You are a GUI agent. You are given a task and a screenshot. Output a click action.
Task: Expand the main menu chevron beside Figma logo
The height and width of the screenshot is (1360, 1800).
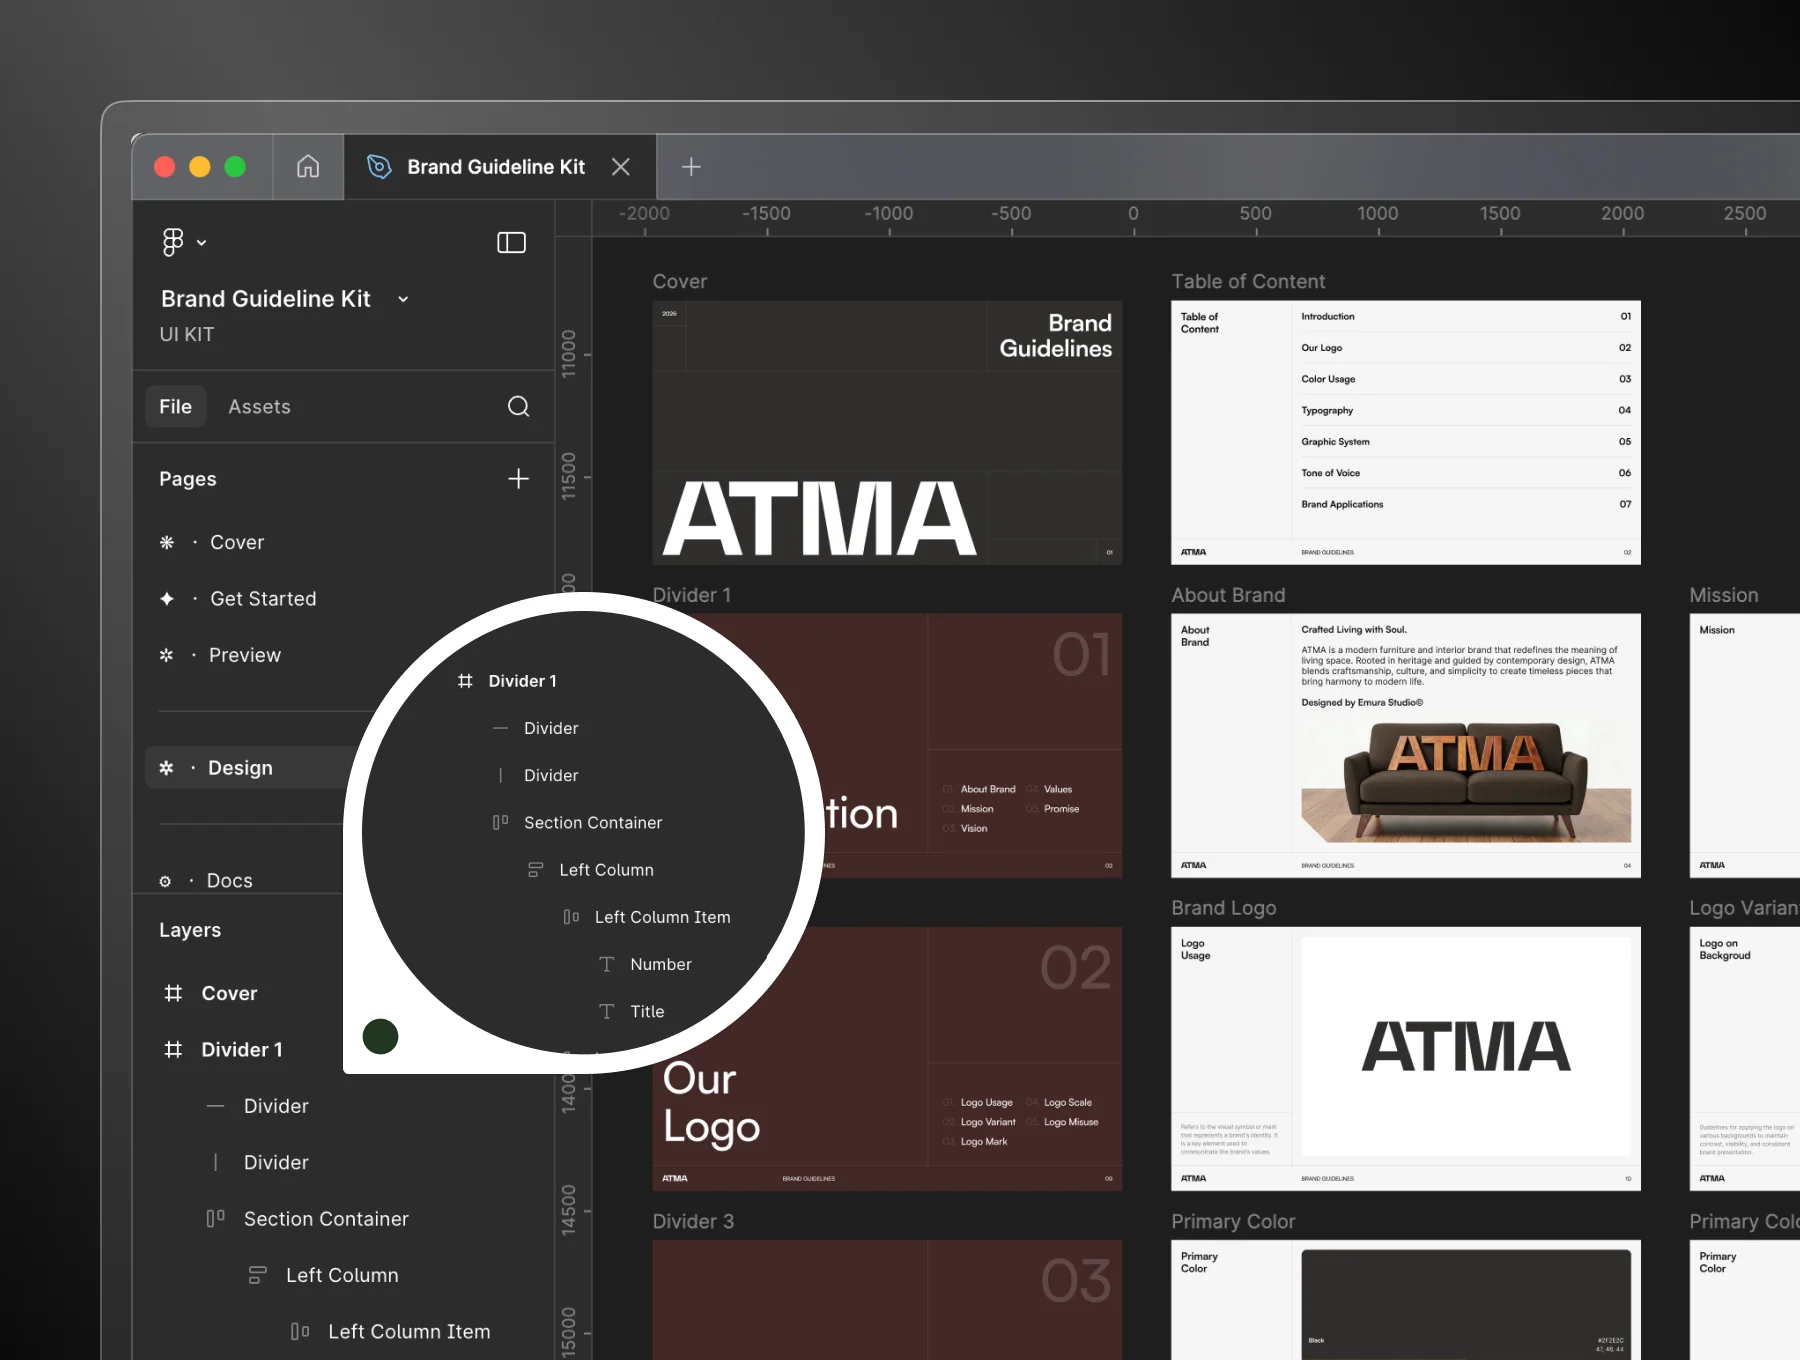tap(202, 243)
